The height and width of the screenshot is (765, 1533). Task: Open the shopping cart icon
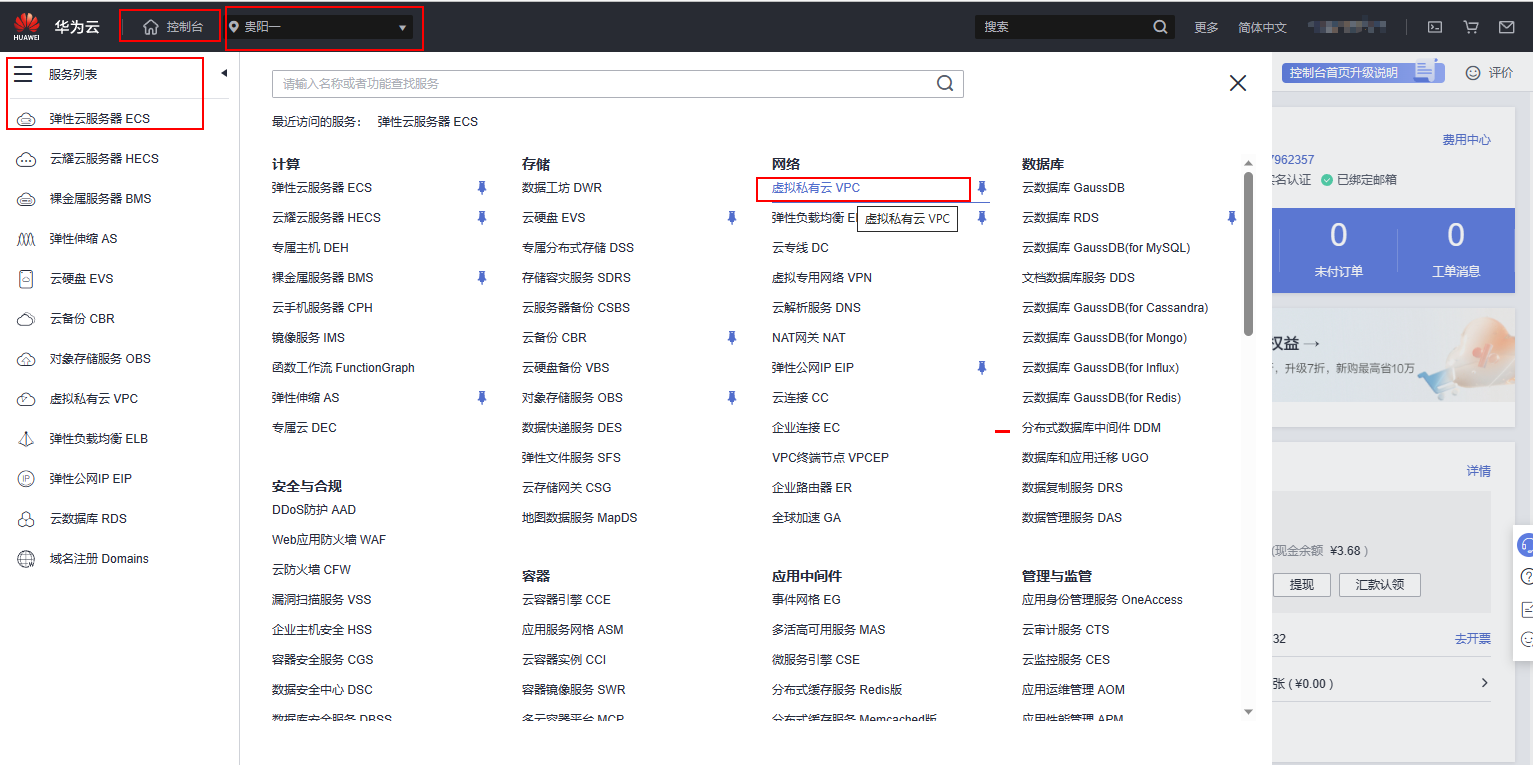[x=1471, y=27]
